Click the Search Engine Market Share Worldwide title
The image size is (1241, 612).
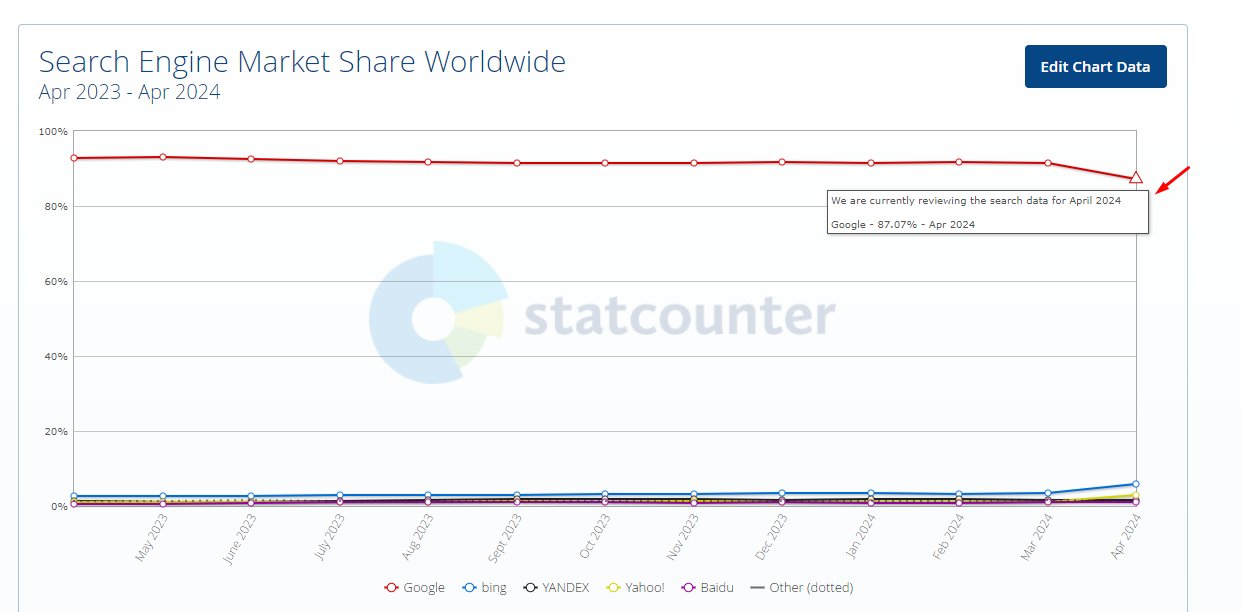point(302,62)
